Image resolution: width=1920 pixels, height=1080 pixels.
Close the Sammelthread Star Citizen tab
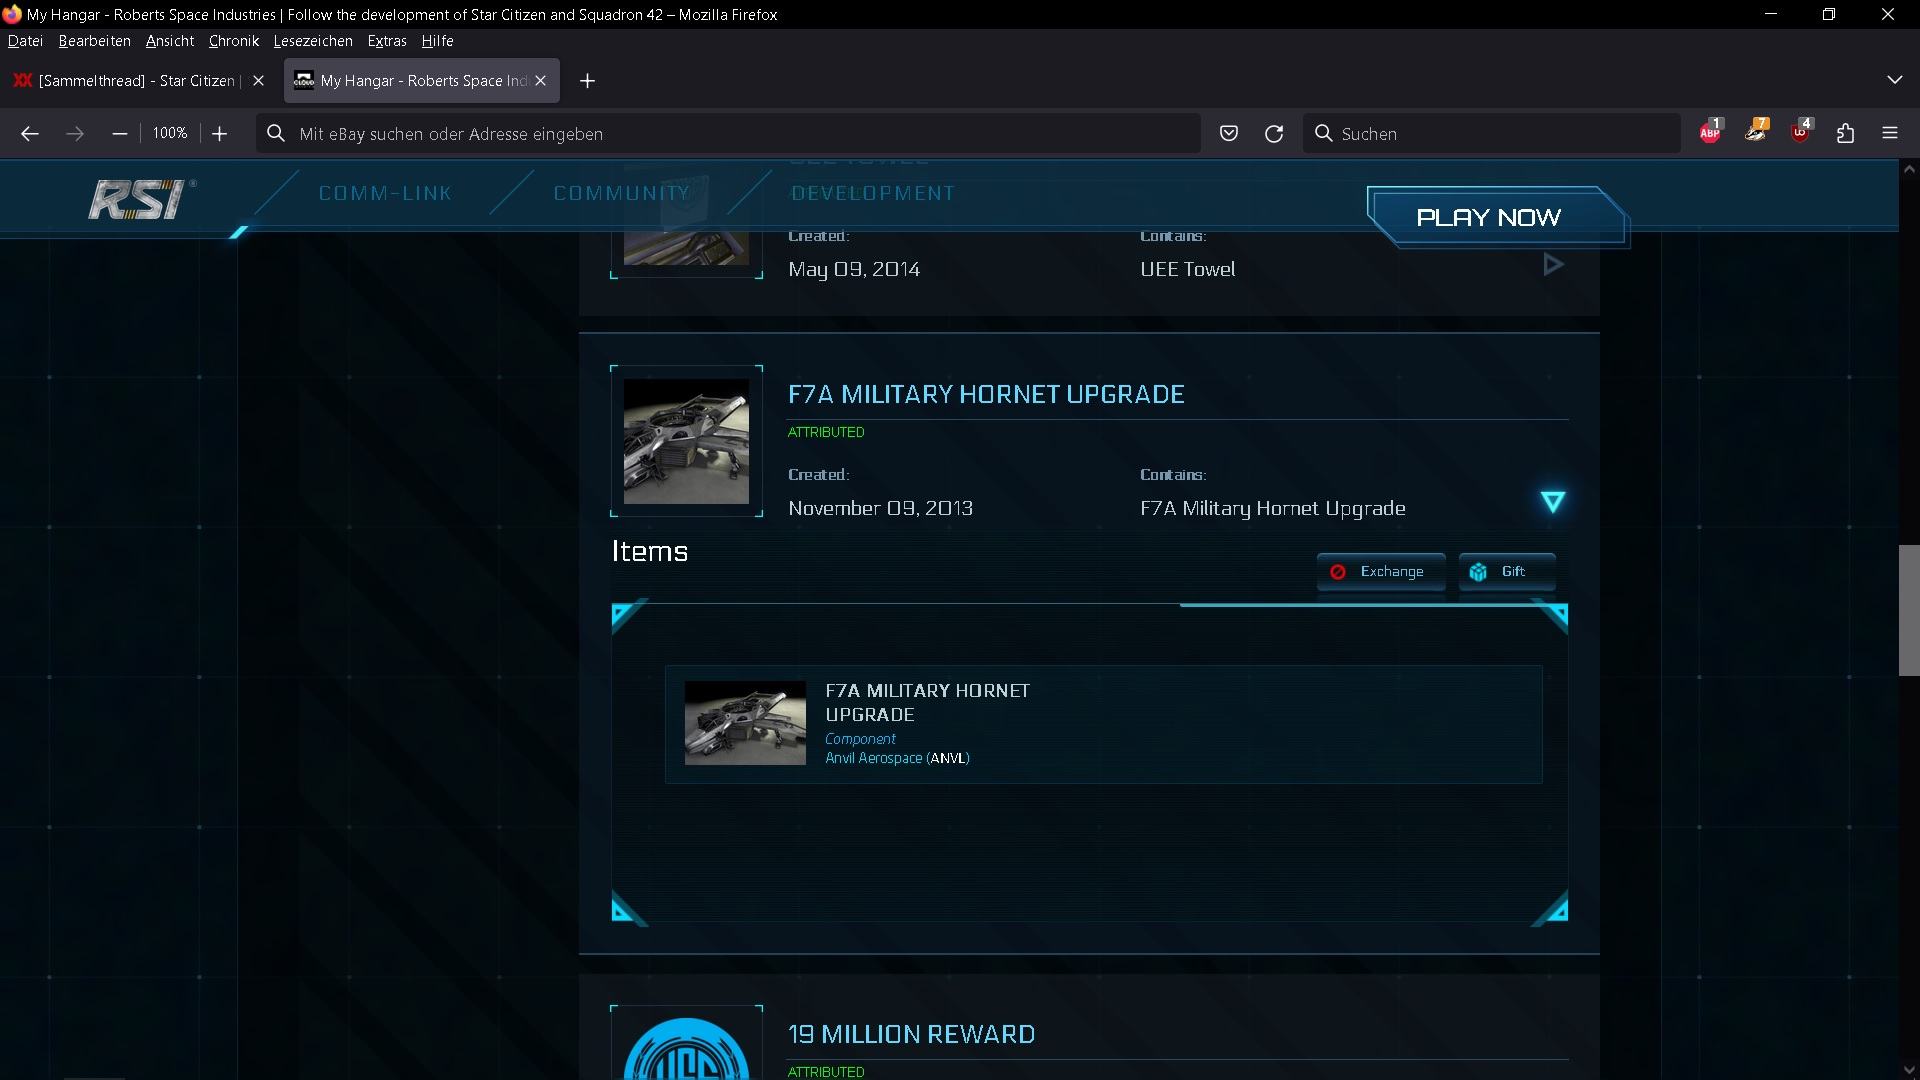(x=259, y=81)
